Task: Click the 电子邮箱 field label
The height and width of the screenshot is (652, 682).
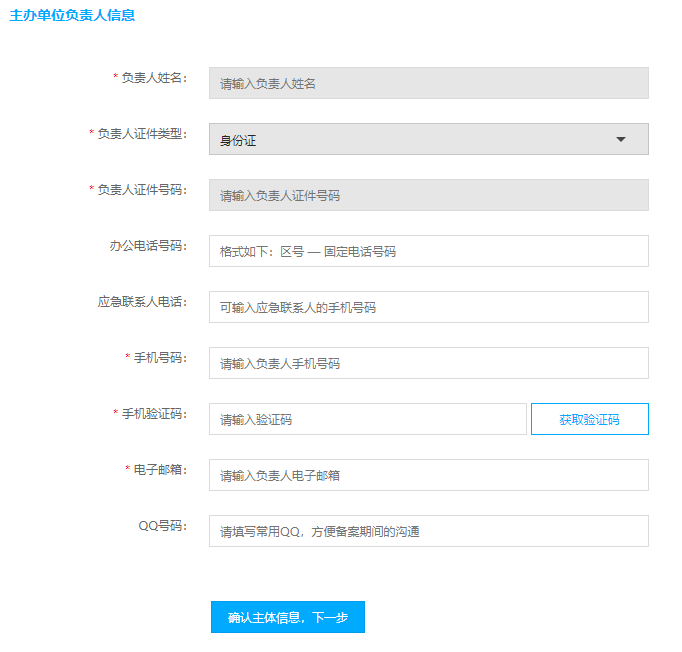Action: click(x=160, y=470)
